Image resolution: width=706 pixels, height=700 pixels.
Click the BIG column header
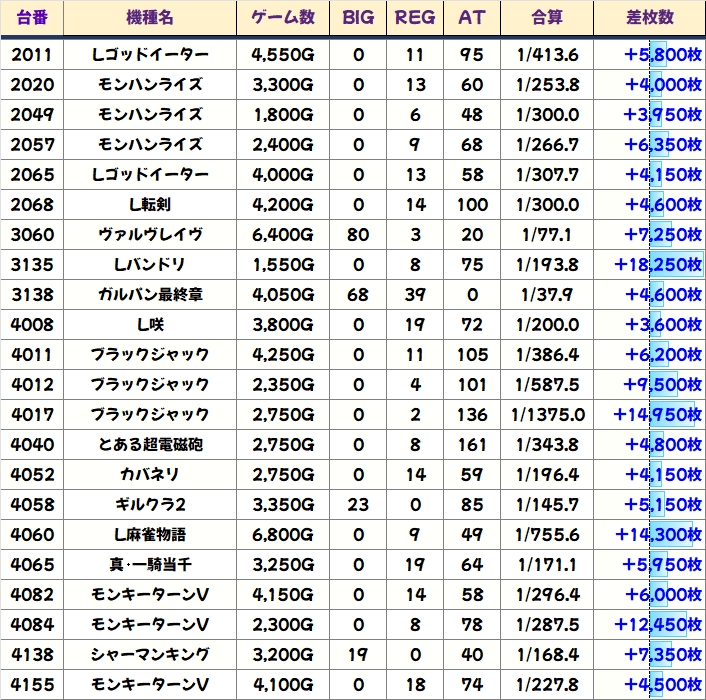click(358, 18)
